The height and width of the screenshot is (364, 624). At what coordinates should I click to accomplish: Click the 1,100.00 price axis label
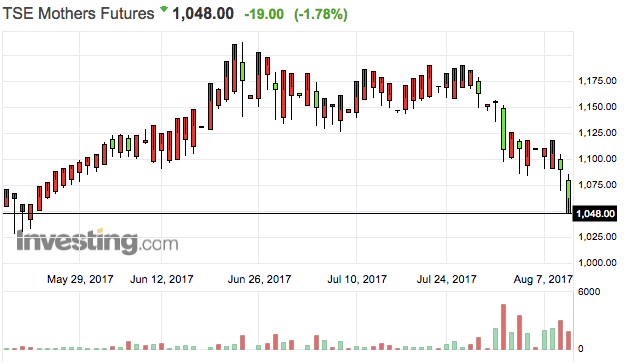coord(597,159)
